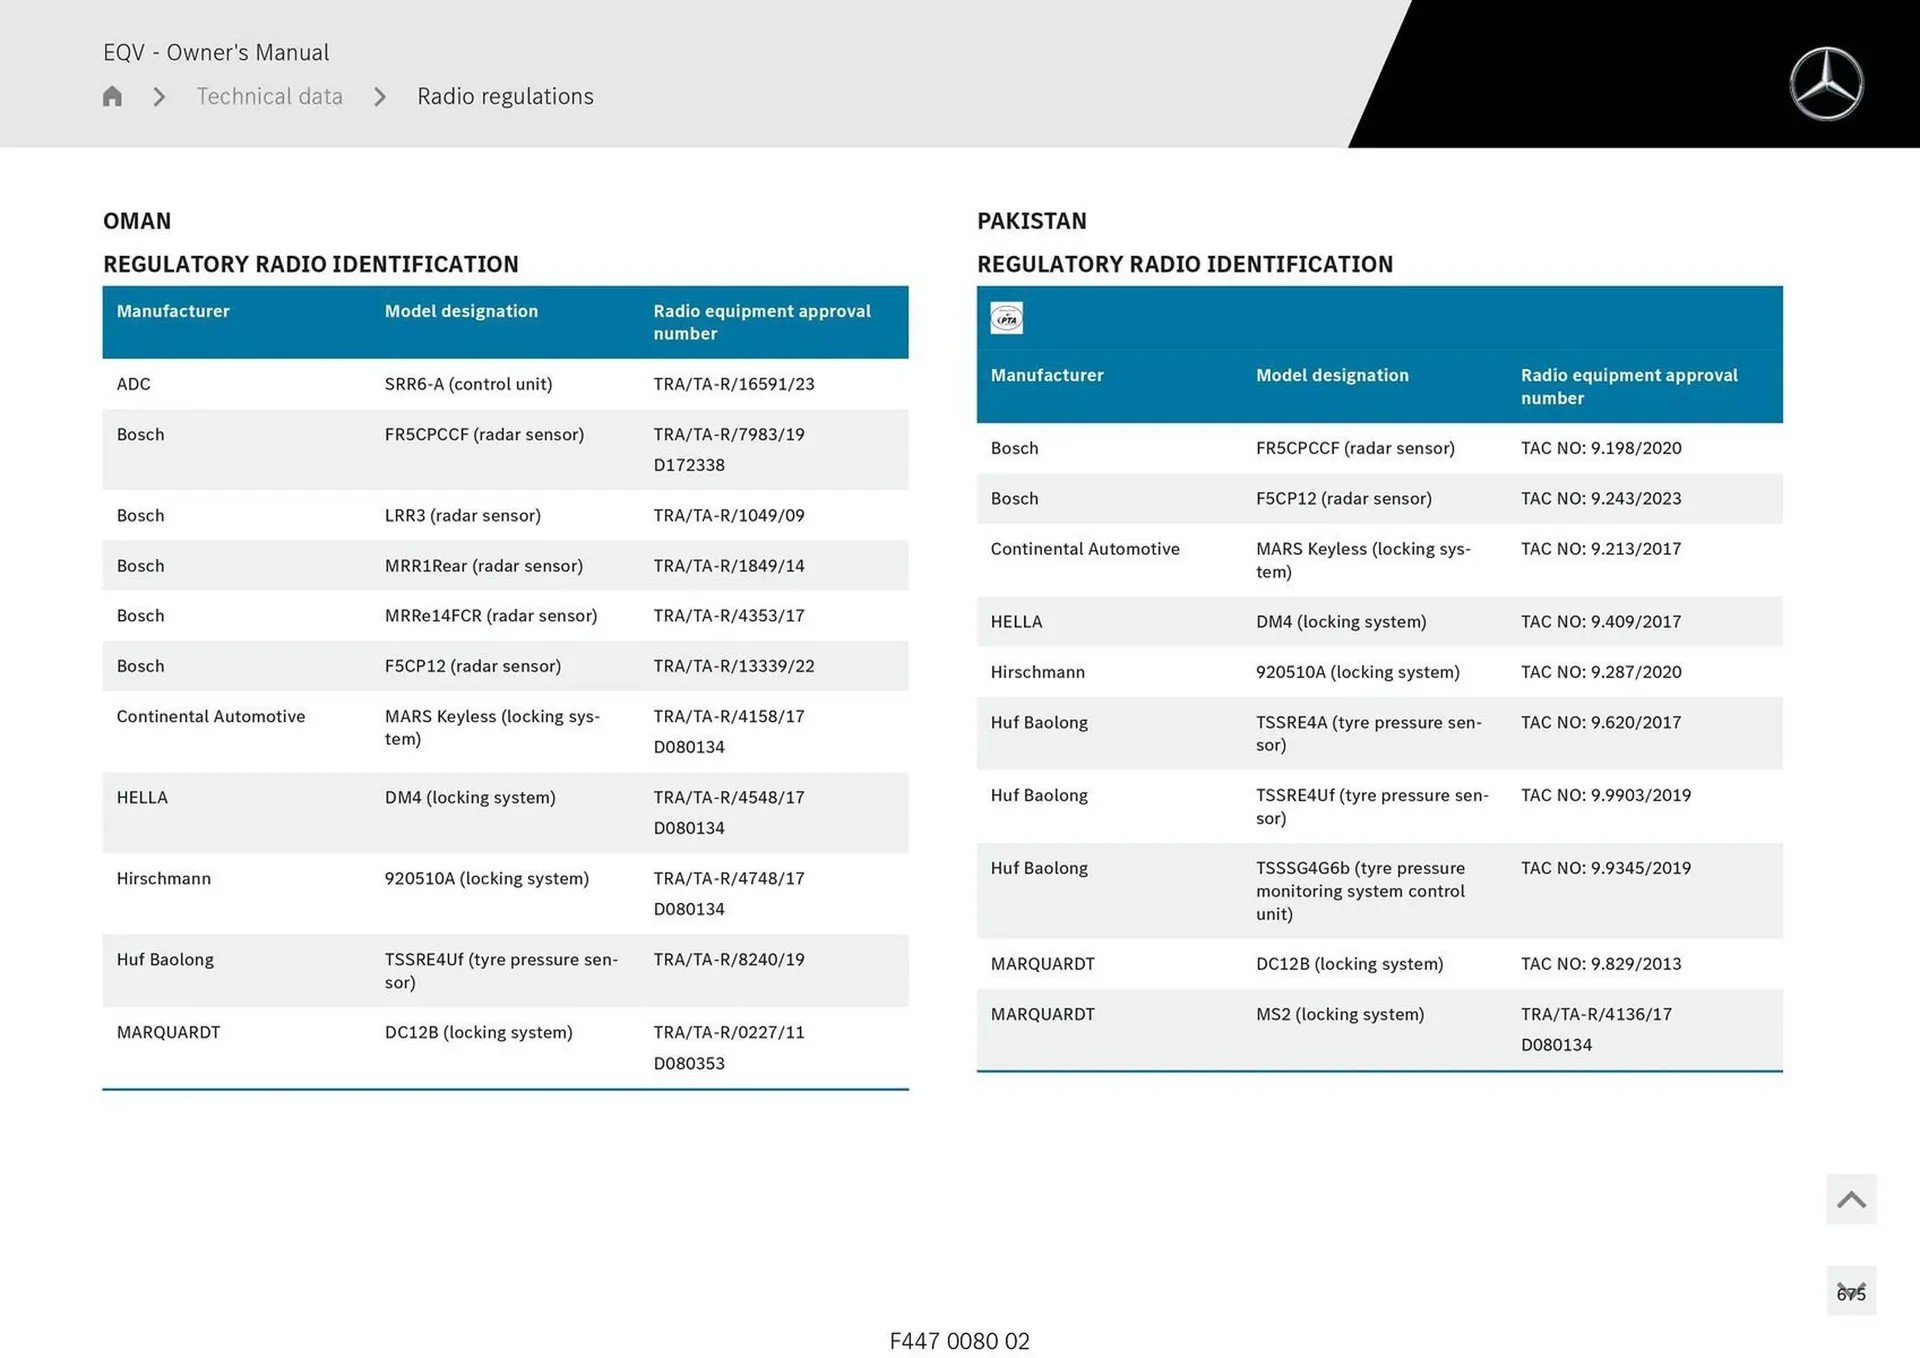Open the Technical data breadcrumb link
The image size is (1920, 1358).
coord(269,97)
